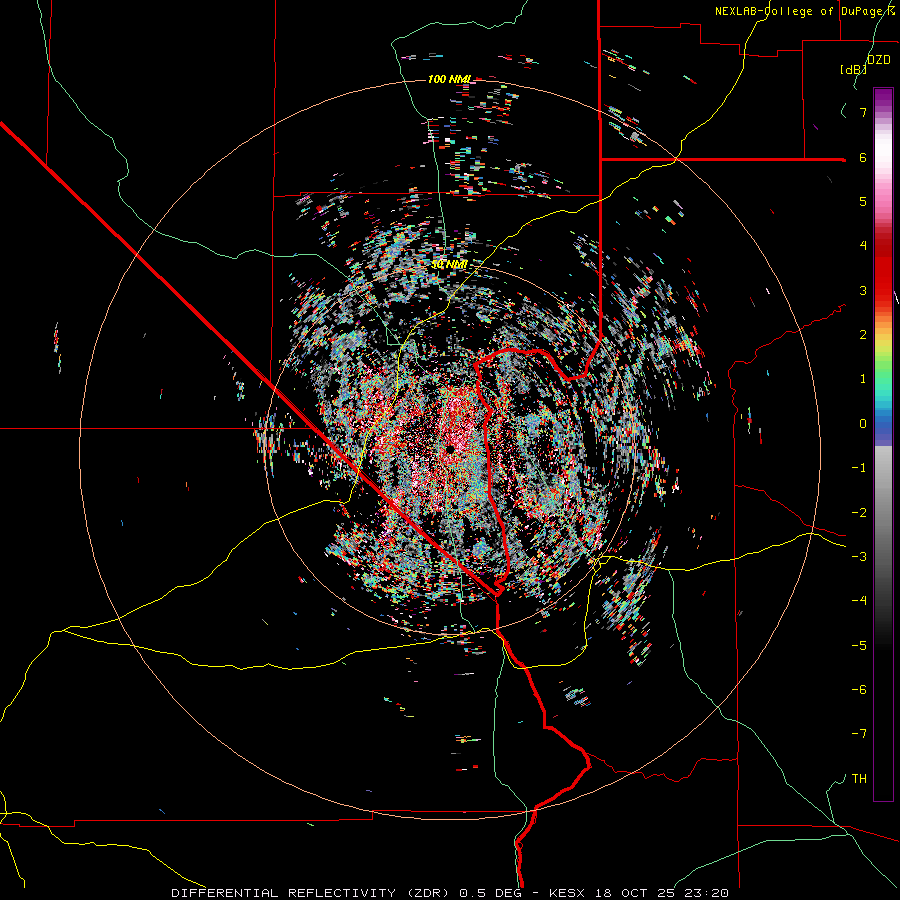
Task: Click the 4 value on the dB scale
Action: point(863,246)
